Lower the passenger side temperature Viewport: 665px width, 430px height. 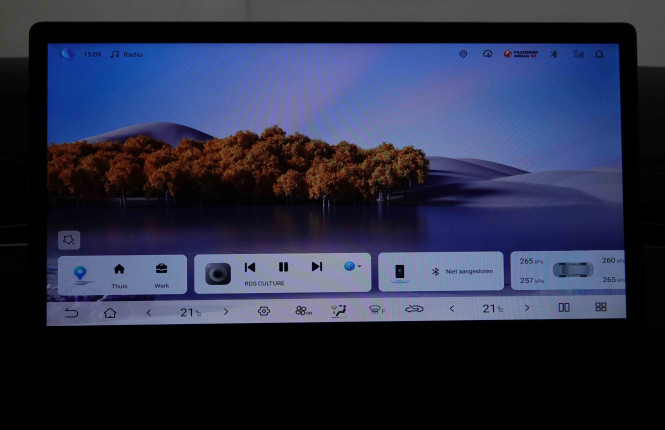[x=452, y=309]
